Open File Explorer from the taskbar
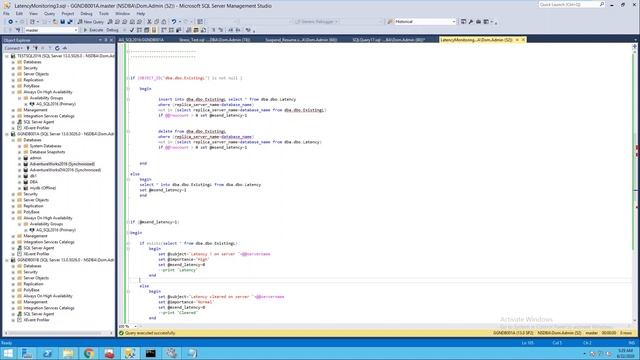Viewport: 640px width, 360px height. [x=68, y=353]
